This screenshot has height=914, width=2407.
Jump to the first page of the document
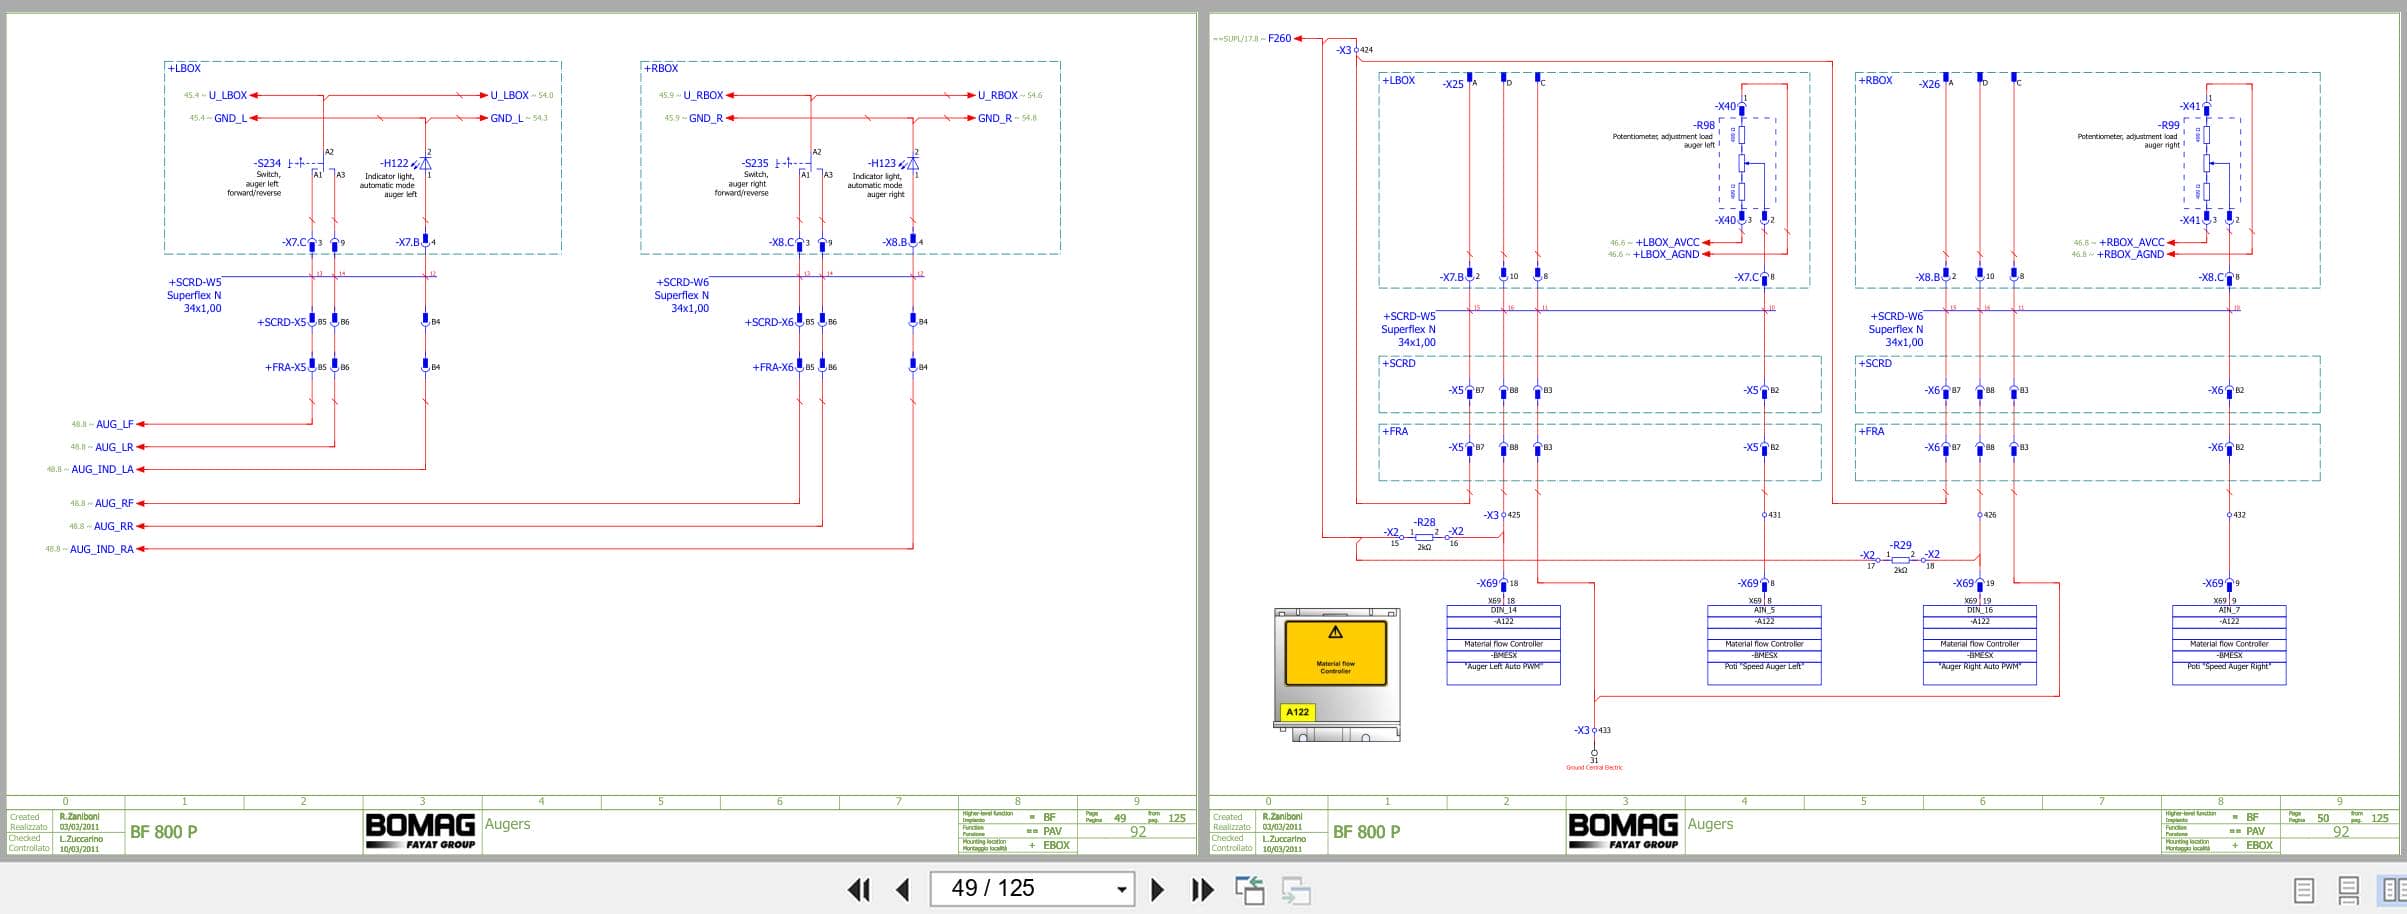pos(858,889)
